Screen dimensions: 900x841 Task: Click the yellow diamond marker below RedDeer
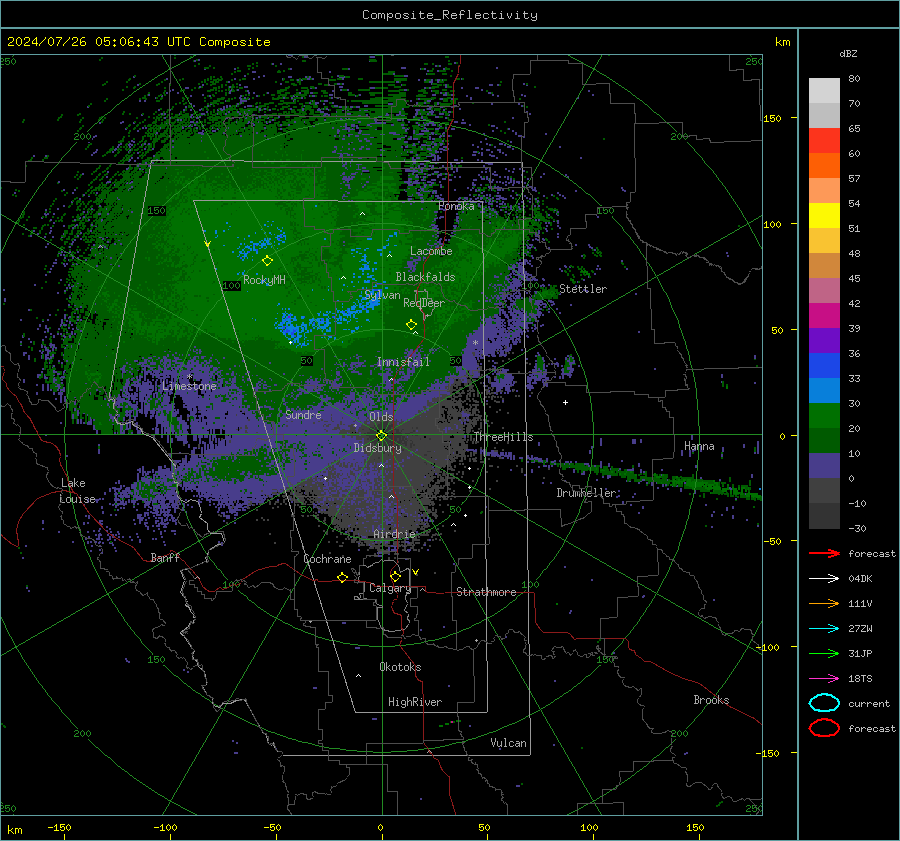[x=411, y=325]
